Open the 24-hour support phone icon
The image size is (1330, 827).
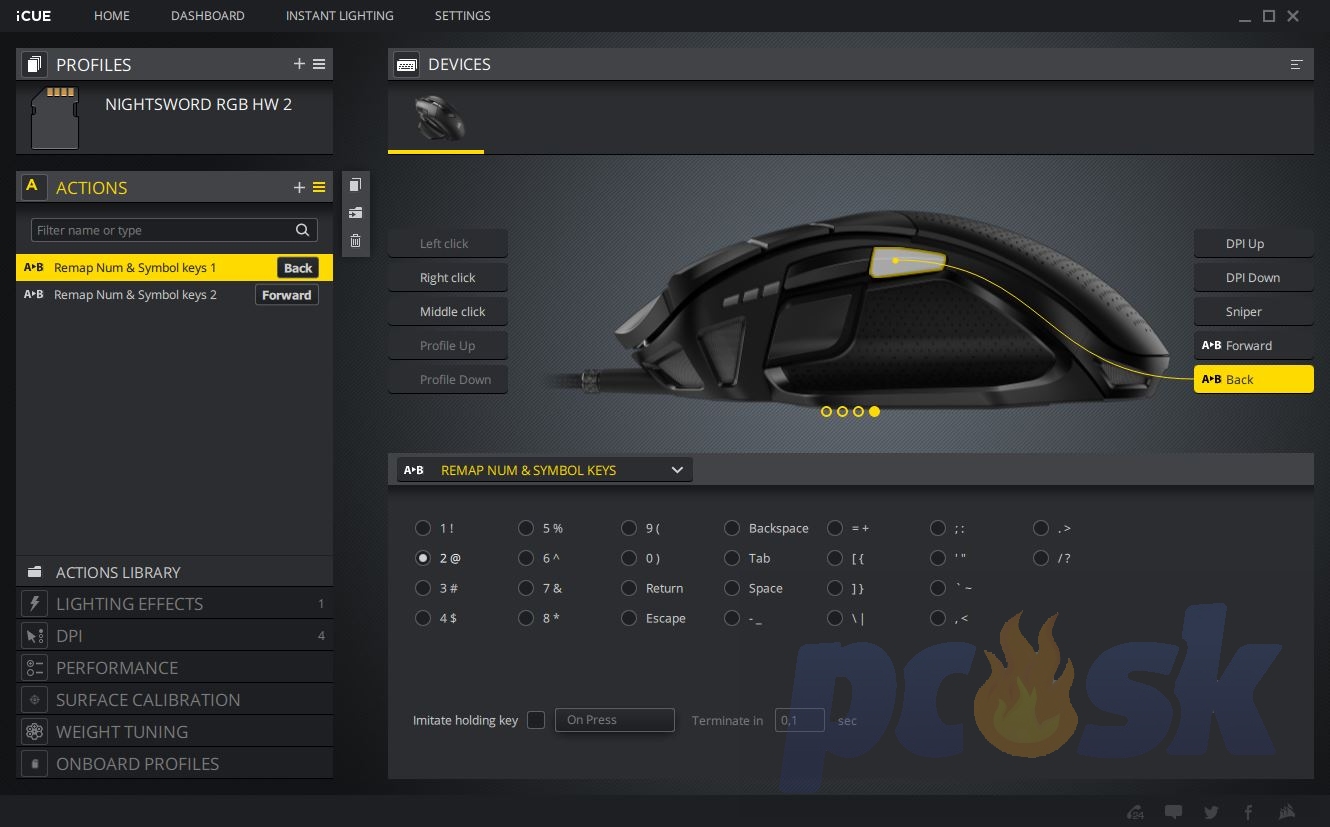[1135, 812]
